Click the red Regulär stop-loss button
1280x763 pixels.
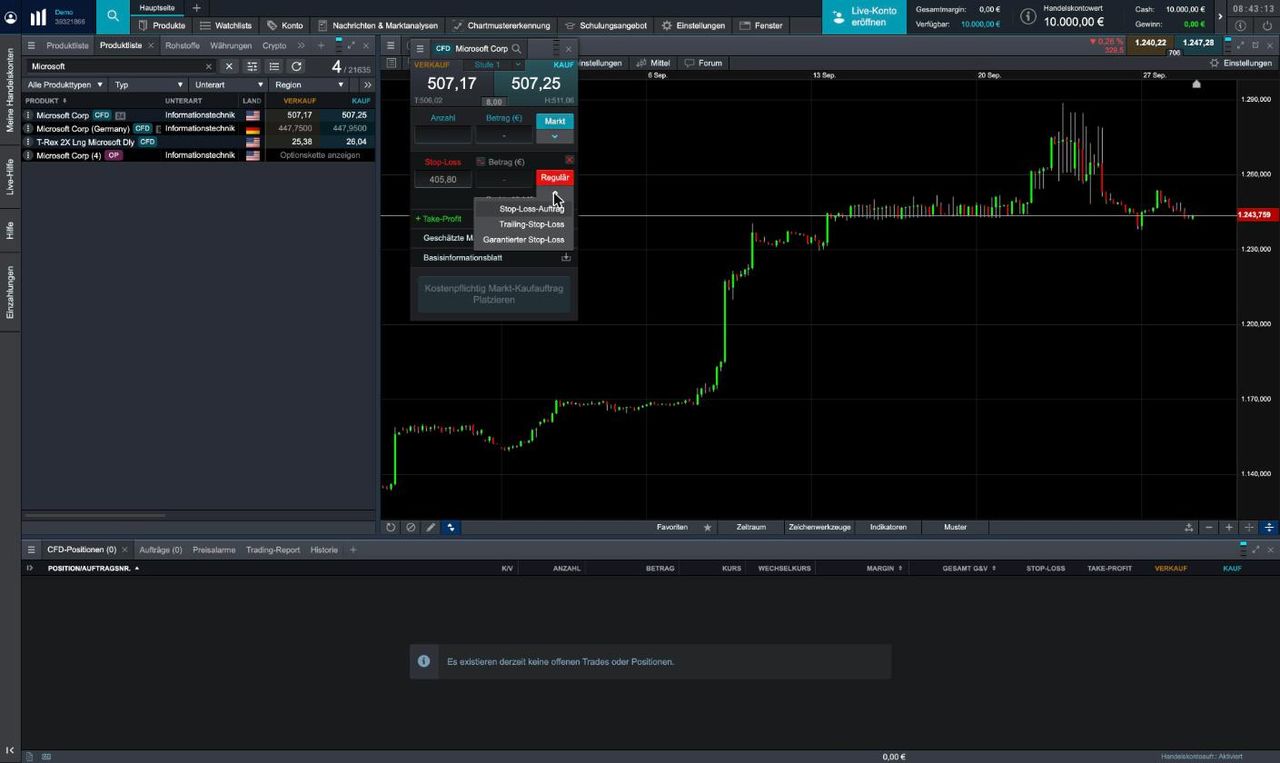555,178
